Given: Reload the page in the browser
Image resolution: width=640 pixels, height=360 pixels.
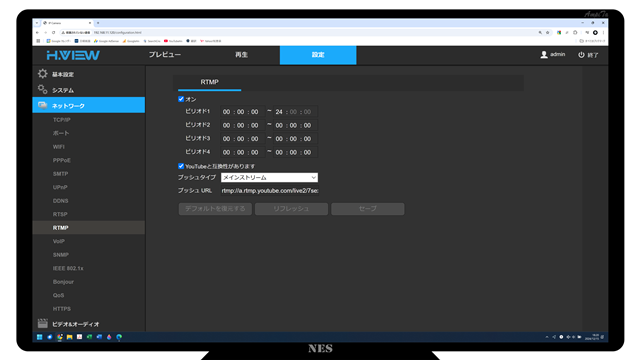Looking at the screenshot, I should click(x=53, y=32).
